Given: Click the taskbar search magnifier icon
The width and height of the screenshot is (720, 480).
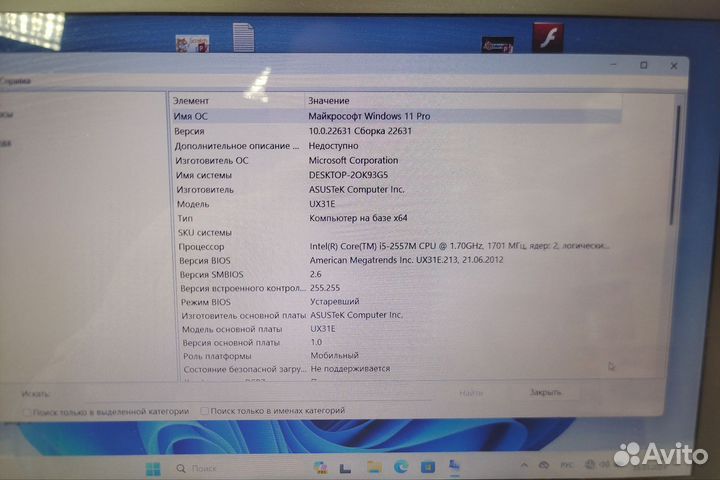Looking at the screenshot, I should pos(181,469).
